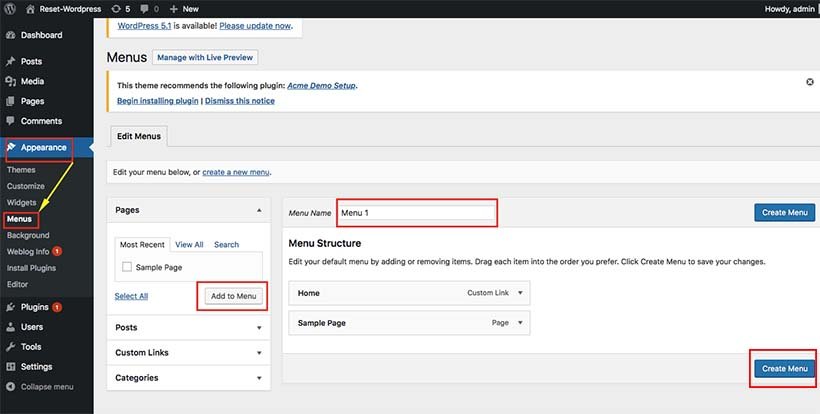Image resolution: width=820 pixels, height=414 pixels.
Task: Select the Search tab in Pages panel
Action: [x=226, y=245]
